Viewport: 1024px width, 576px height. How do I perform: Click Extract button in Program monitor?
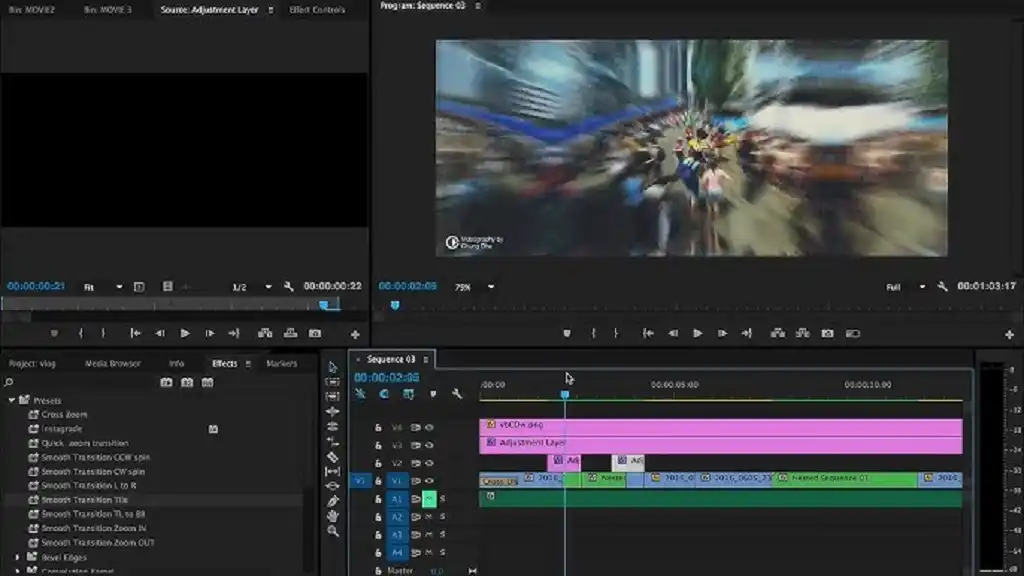click(x=803, y=333)
